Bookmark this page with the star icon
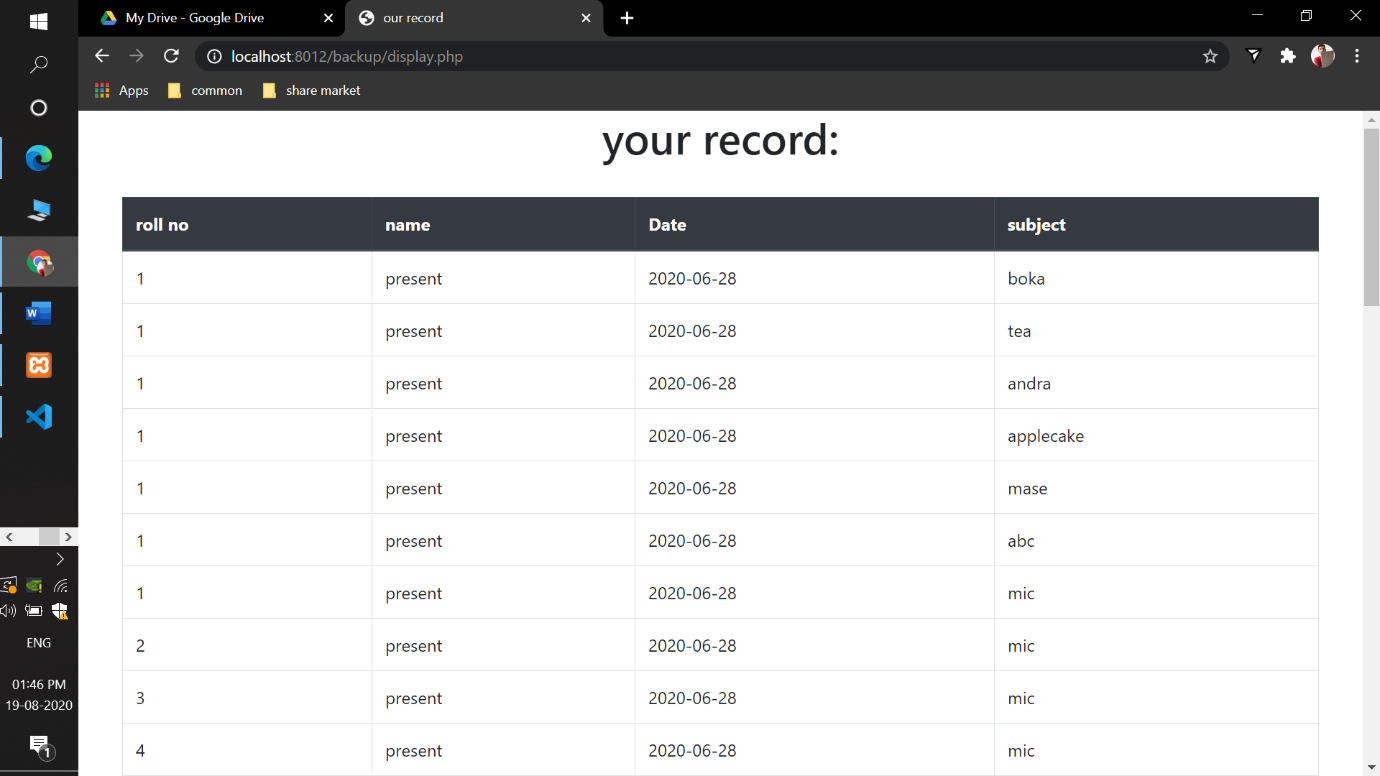The image size is (1380, 776). click(1211, 56)
